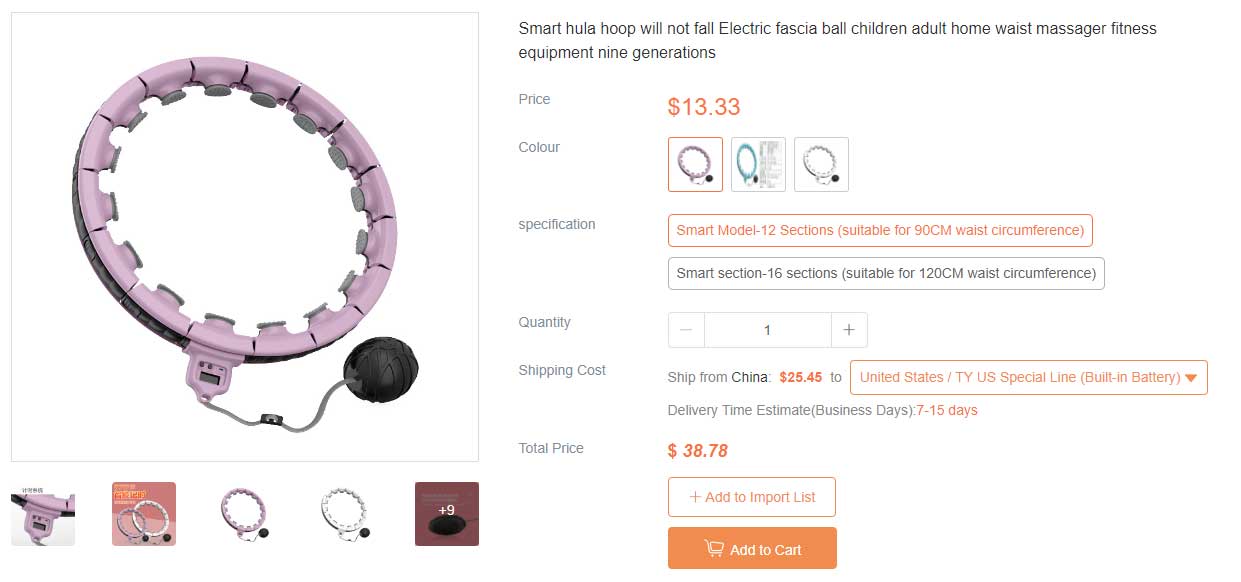Screen dimensions: 1241x582
Task: Click the plus icon in Add to Import List
Action: pos(695,497)
